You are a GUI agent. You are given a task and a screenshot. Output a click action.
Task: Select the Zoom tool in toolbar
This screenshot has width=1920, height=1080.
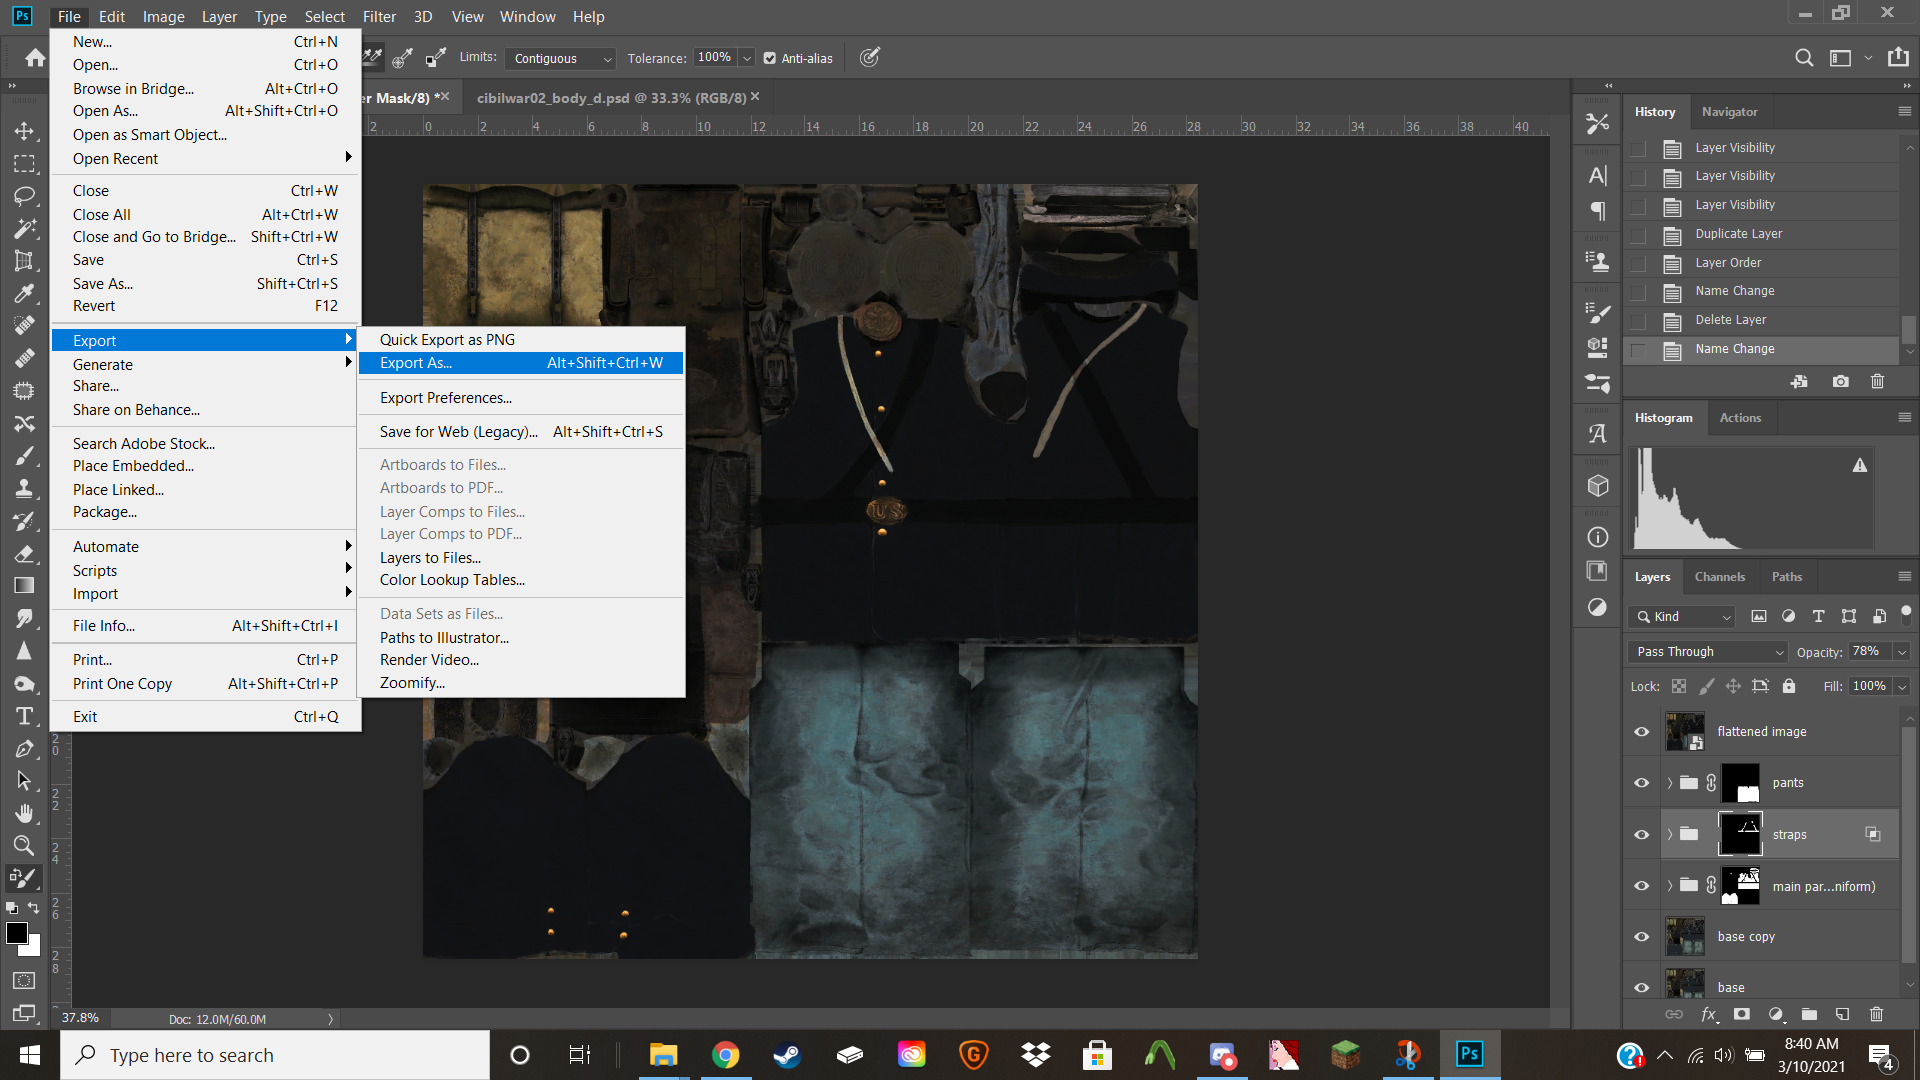[24, 845]
